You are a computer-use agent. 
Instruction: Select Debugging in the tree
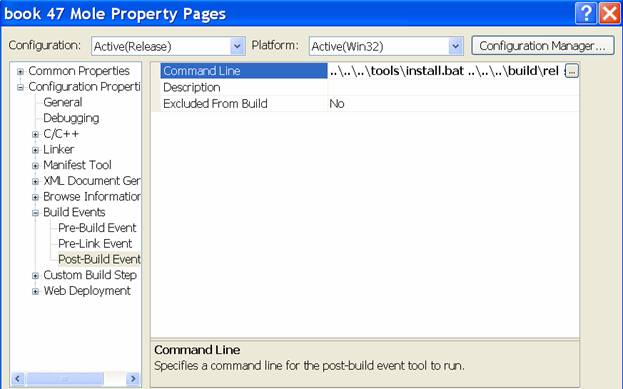pos(71,118)
